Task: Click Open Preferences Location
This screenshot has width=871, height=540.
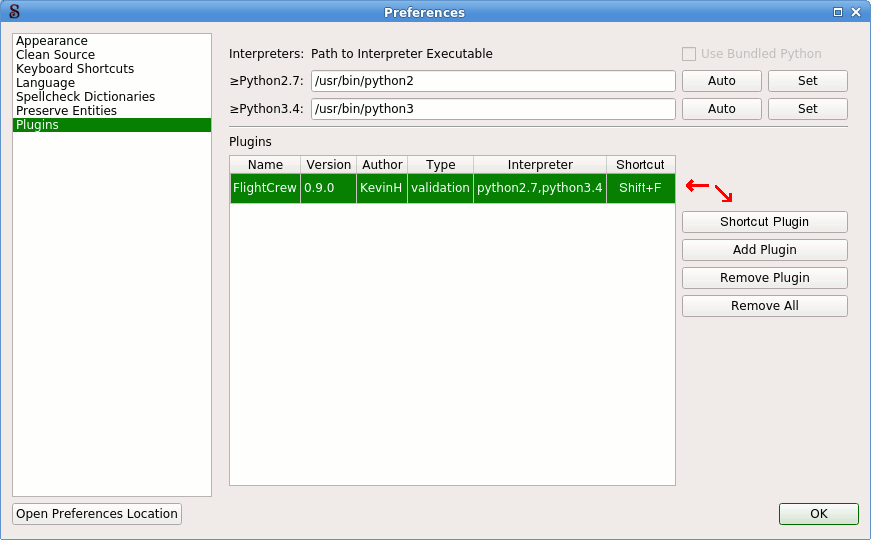Action: pyautogui.click(x=97, y=514)
